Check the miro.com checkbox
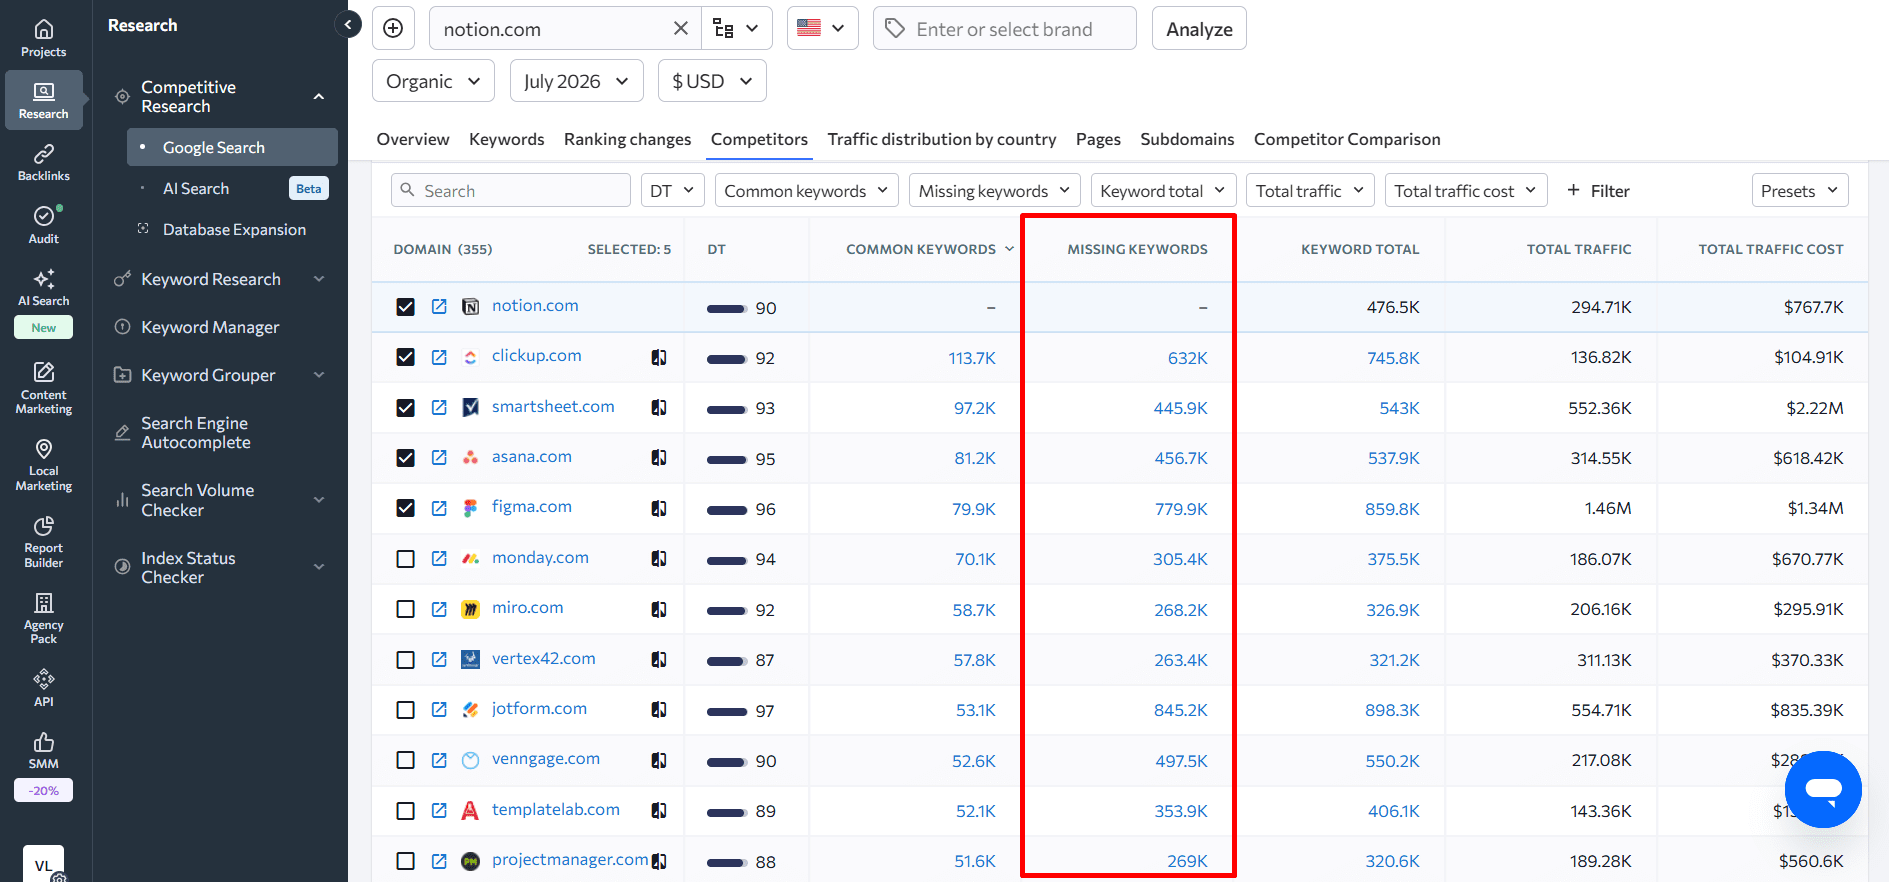The width and height of the screenshot is (1889, 882). coord(405,609)
